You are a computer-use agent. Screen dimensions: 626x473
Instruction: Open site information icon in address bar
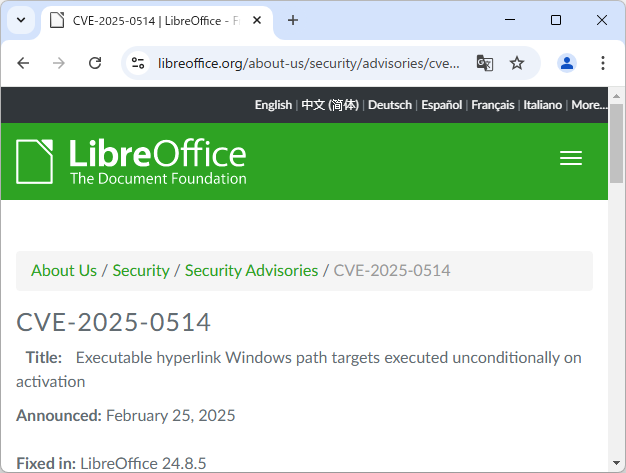(139, 63)
